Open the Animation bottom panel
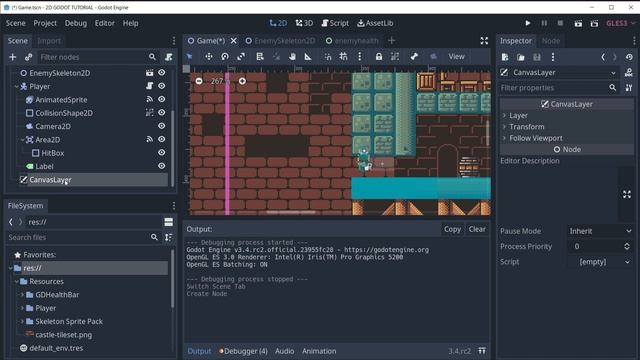Image resolution: width=640 pixels, height=360 pixels. (319, 351)
